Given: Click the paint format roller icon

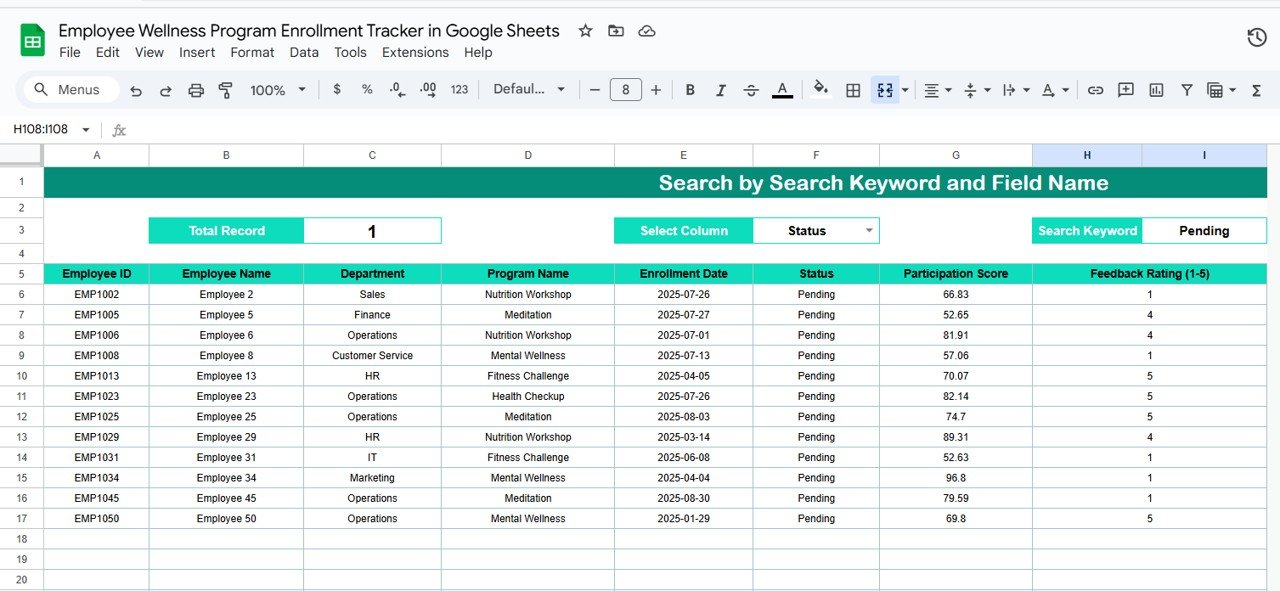Looking at the screenshot, I should point(226,90).
